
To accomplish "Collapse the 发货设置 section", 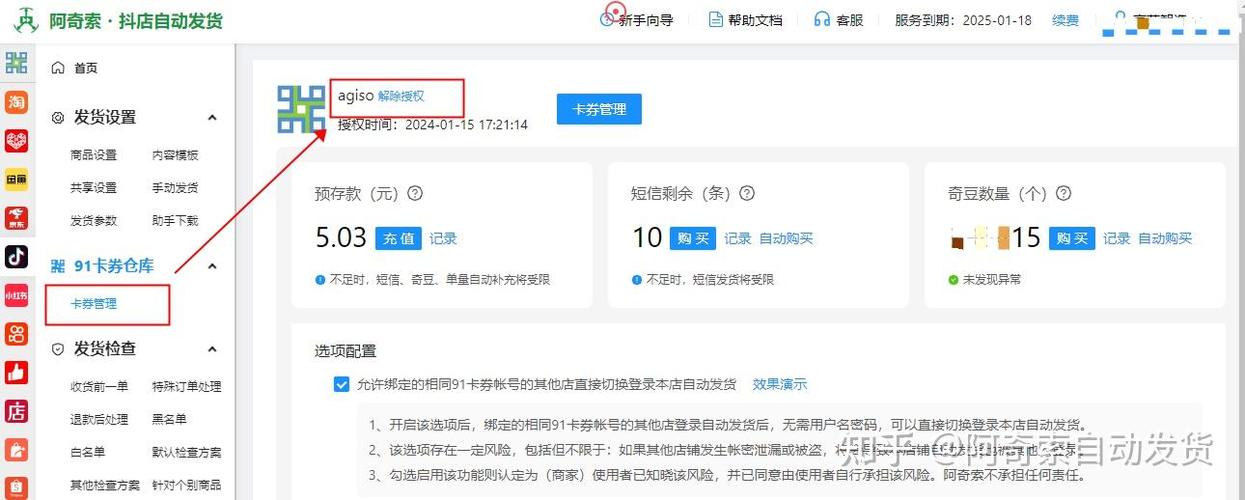I will pos(212,117).
